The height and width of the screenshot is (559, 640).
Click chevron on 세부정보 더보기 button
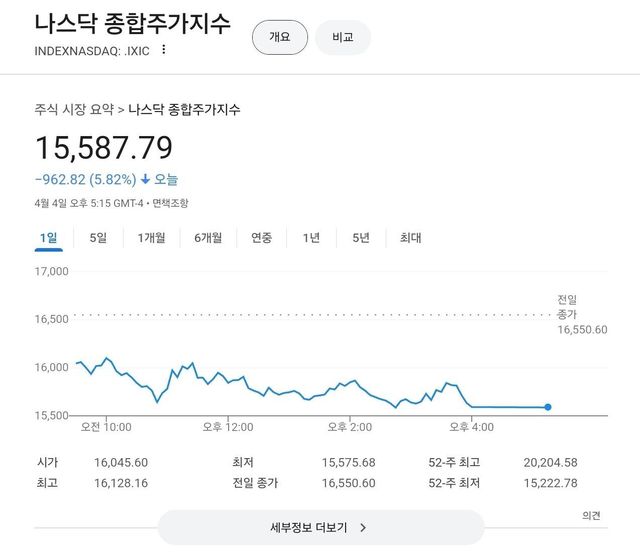[363, 527]
